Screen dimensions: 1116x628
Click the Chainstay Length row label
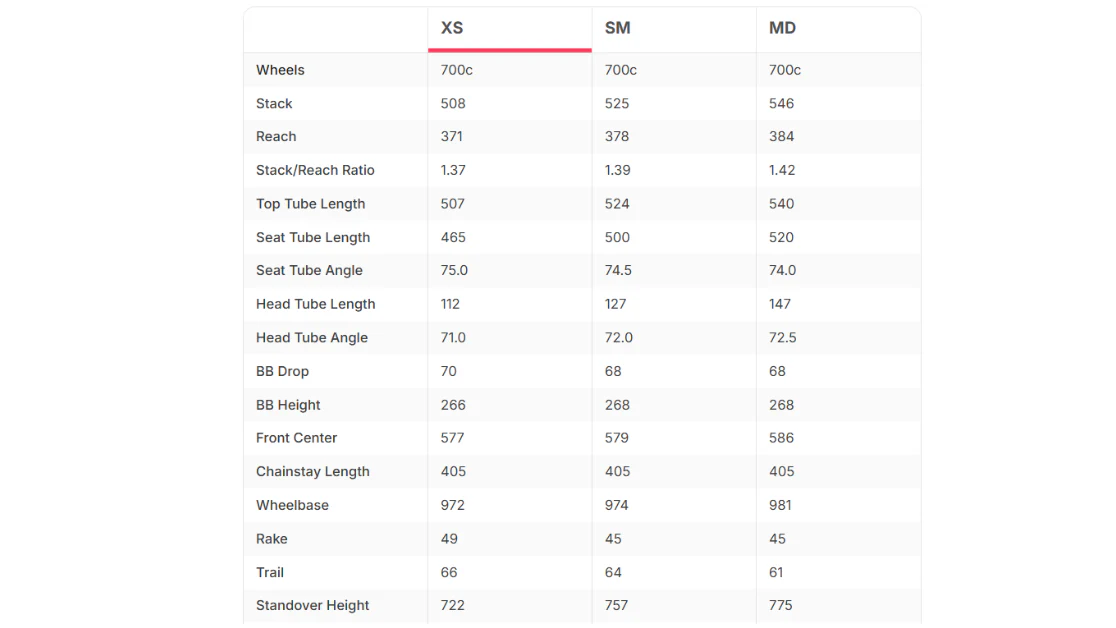point(312,471)
